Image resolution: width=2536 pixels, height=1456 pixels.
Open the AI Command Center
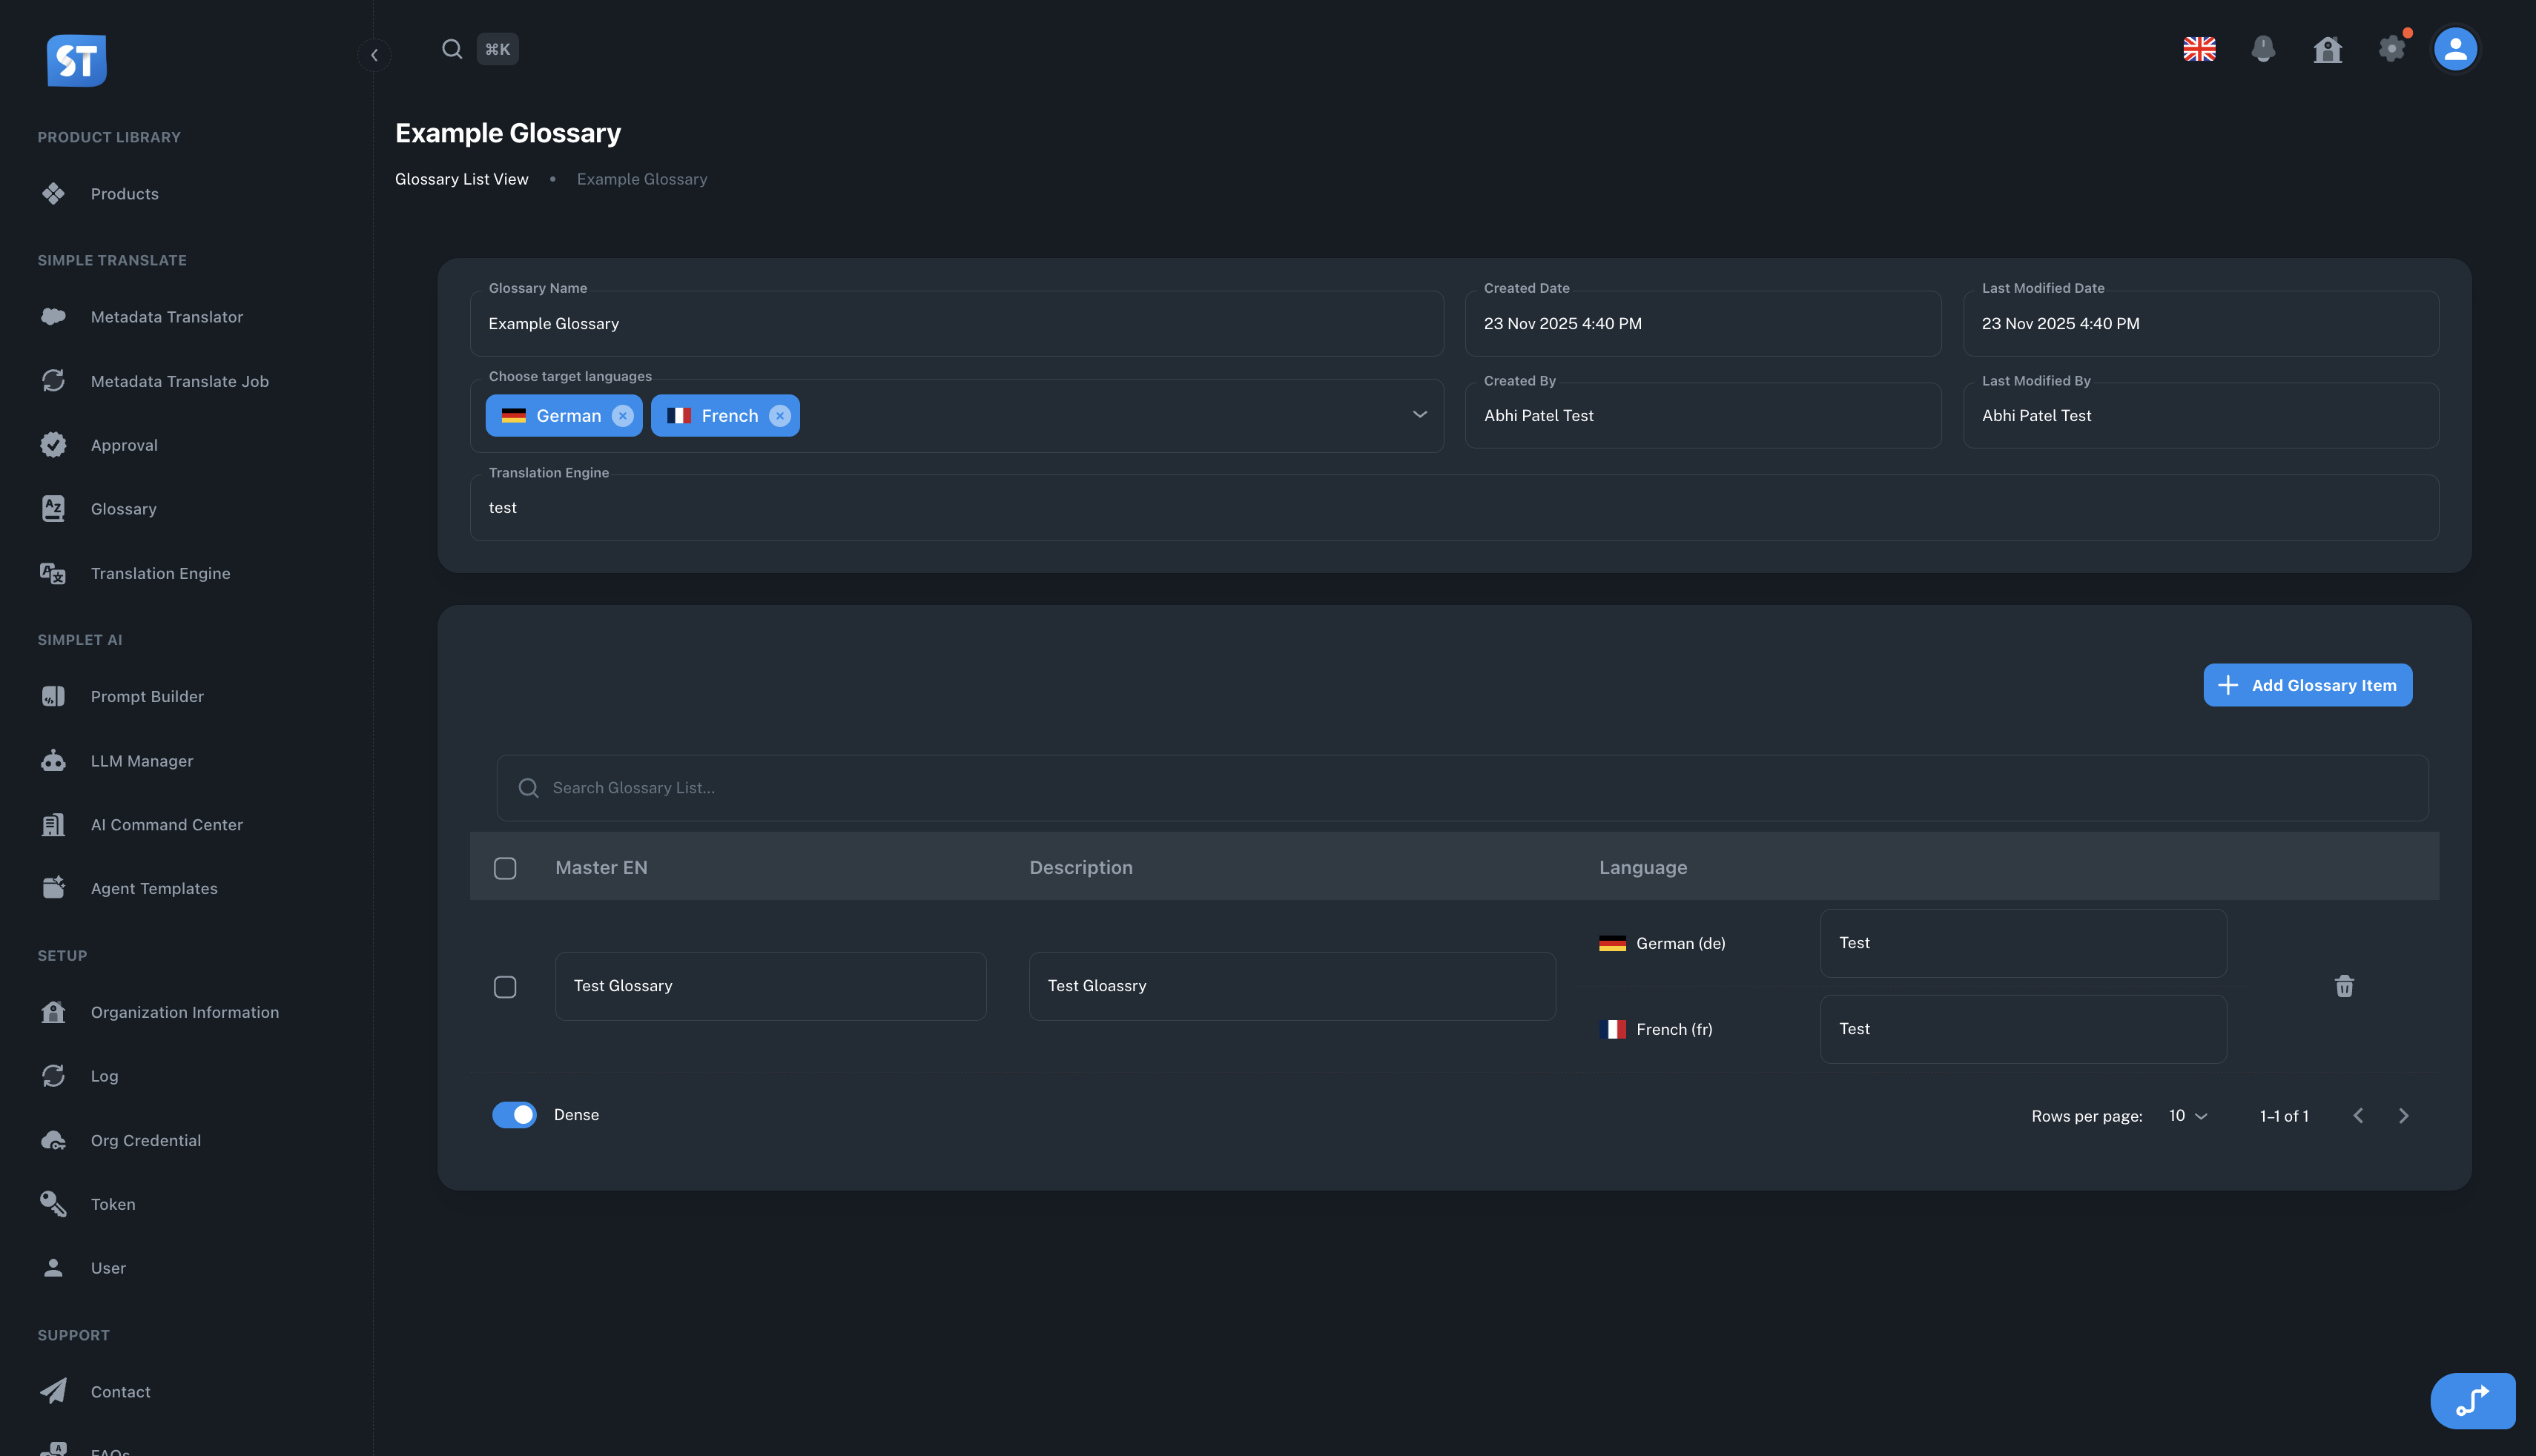166,824
